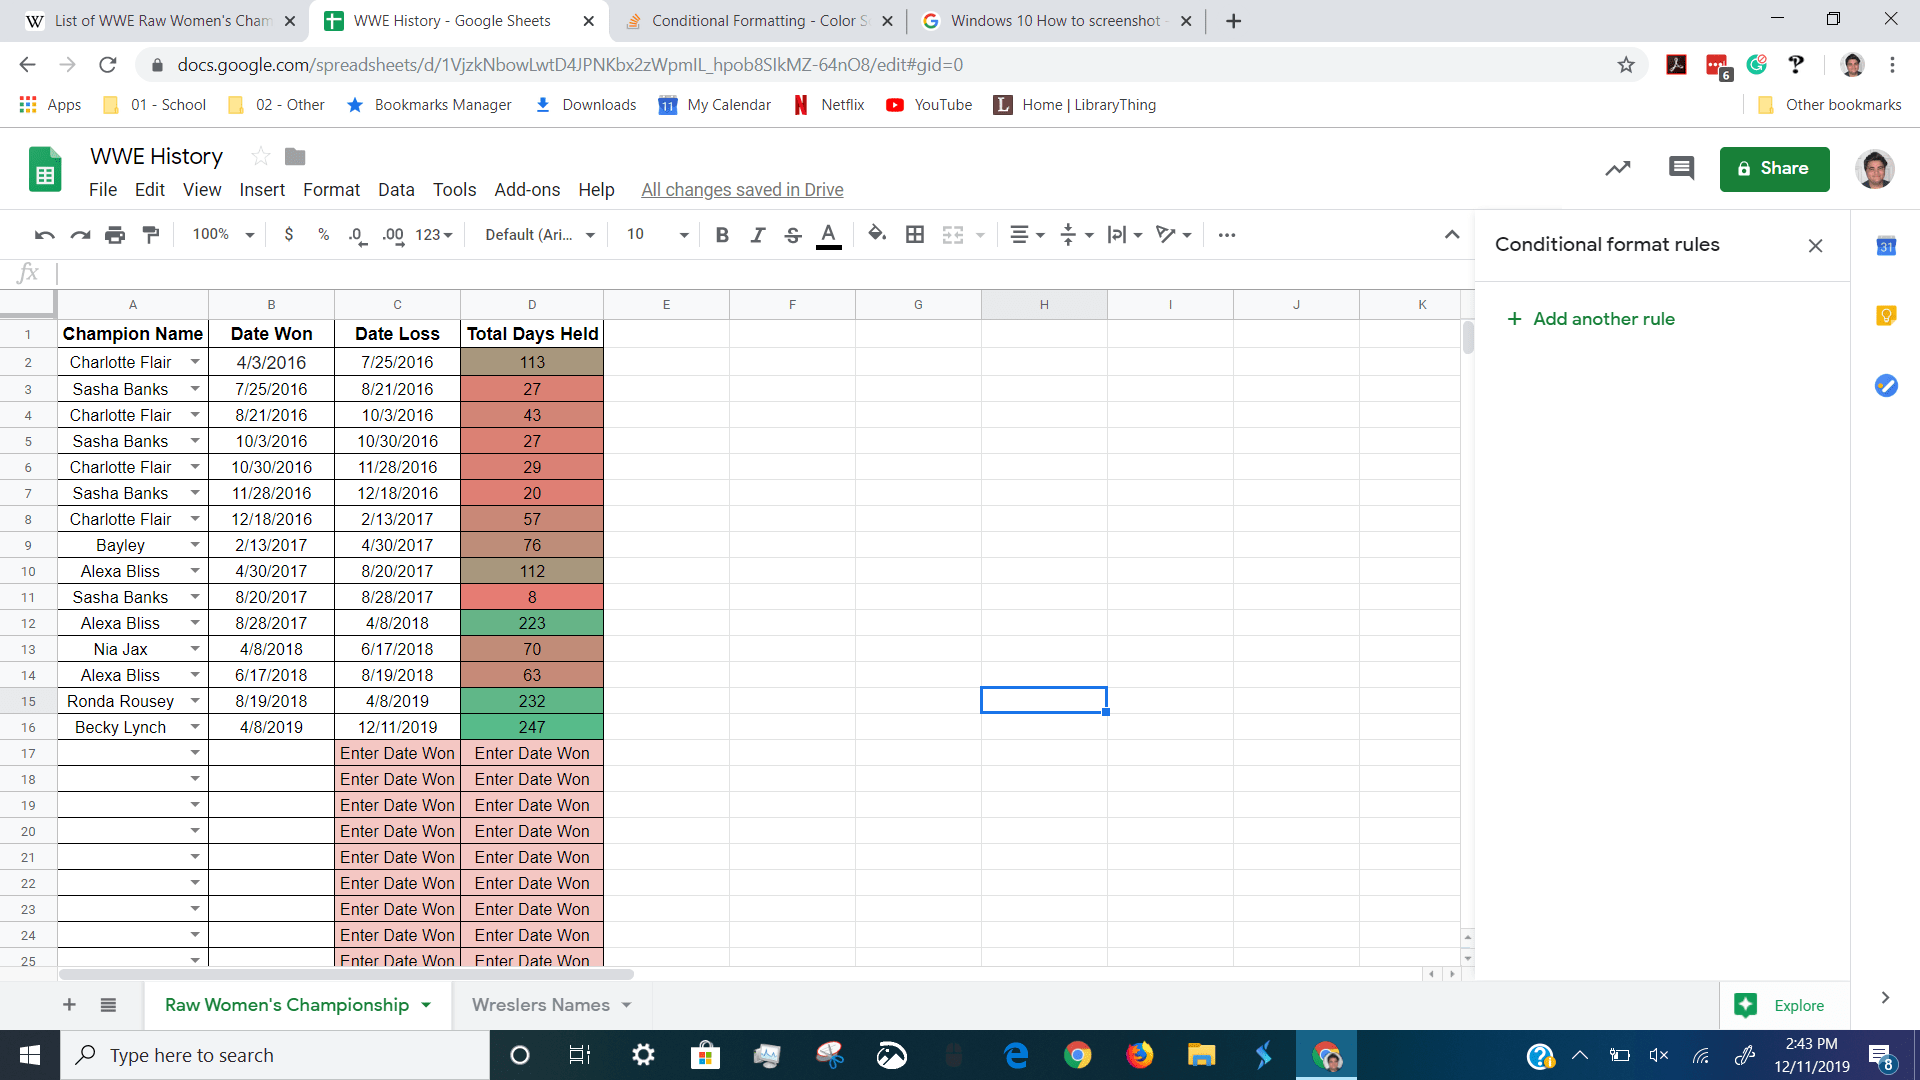Open the Borders tool

tap(915, 234)
